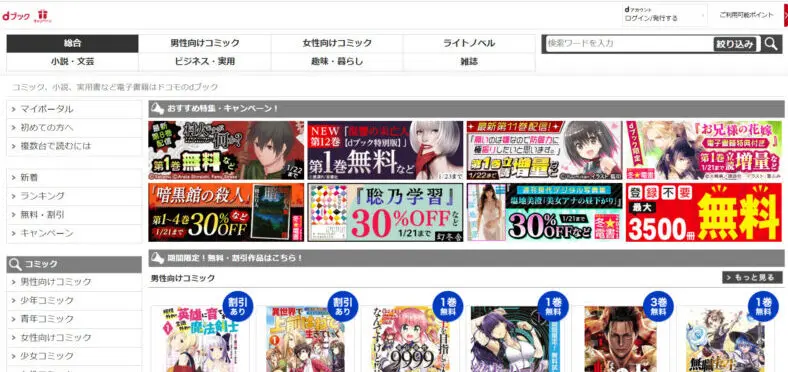
Task: Open ランキング in the sidebar
Action: [74, 196]
